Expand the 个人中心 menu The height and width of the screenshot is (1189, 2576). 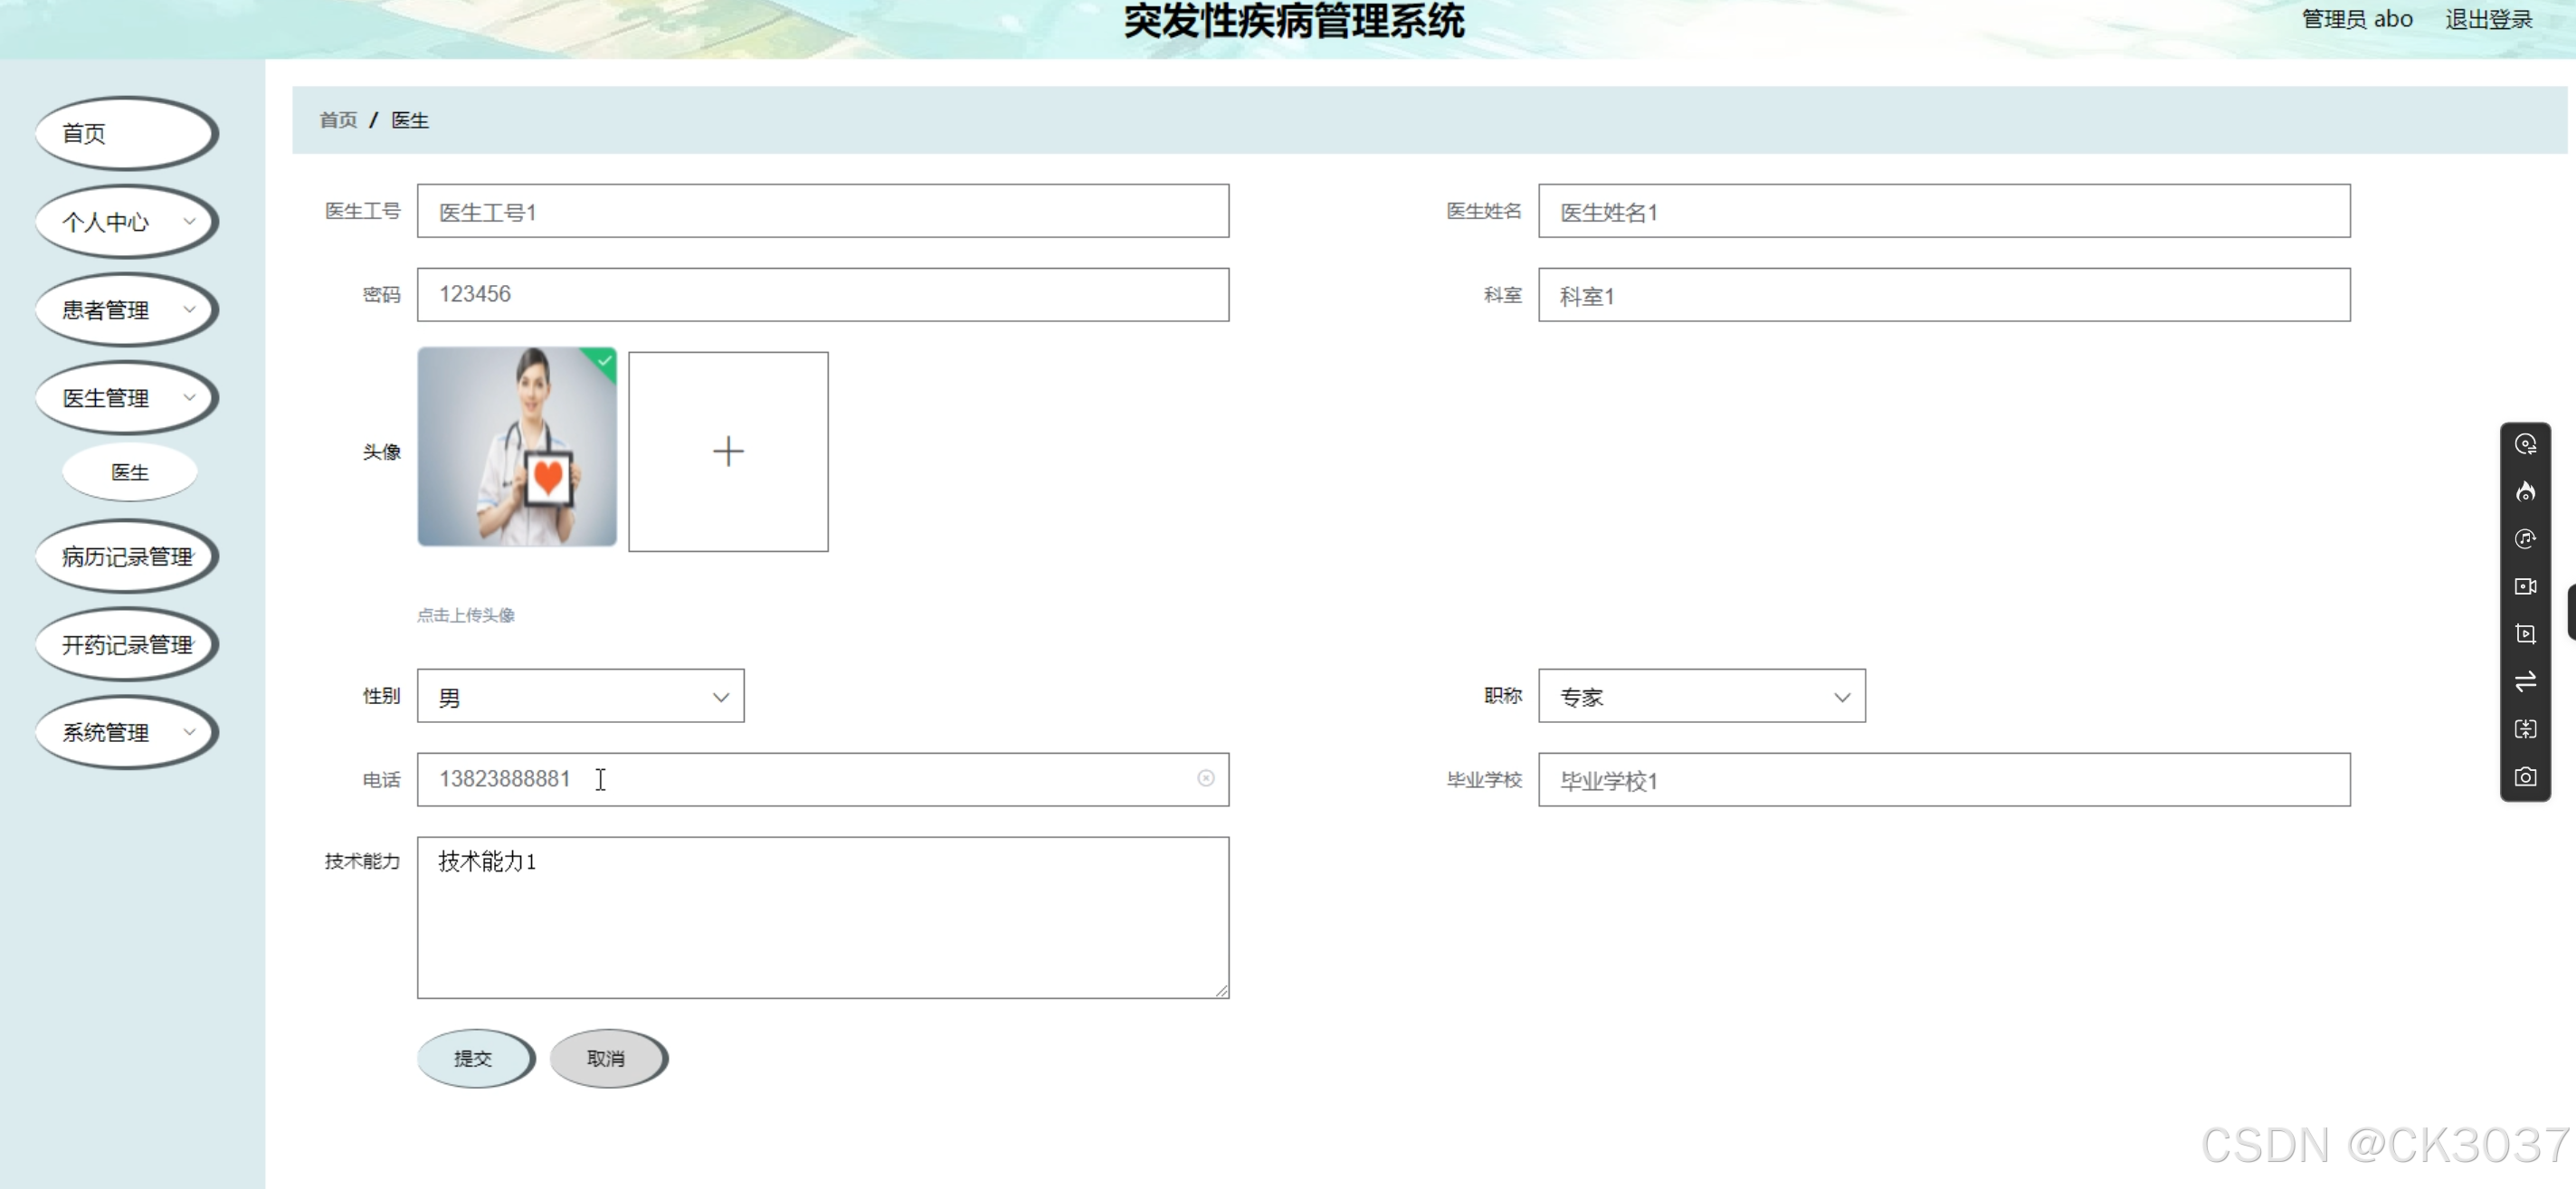(126, 222)
